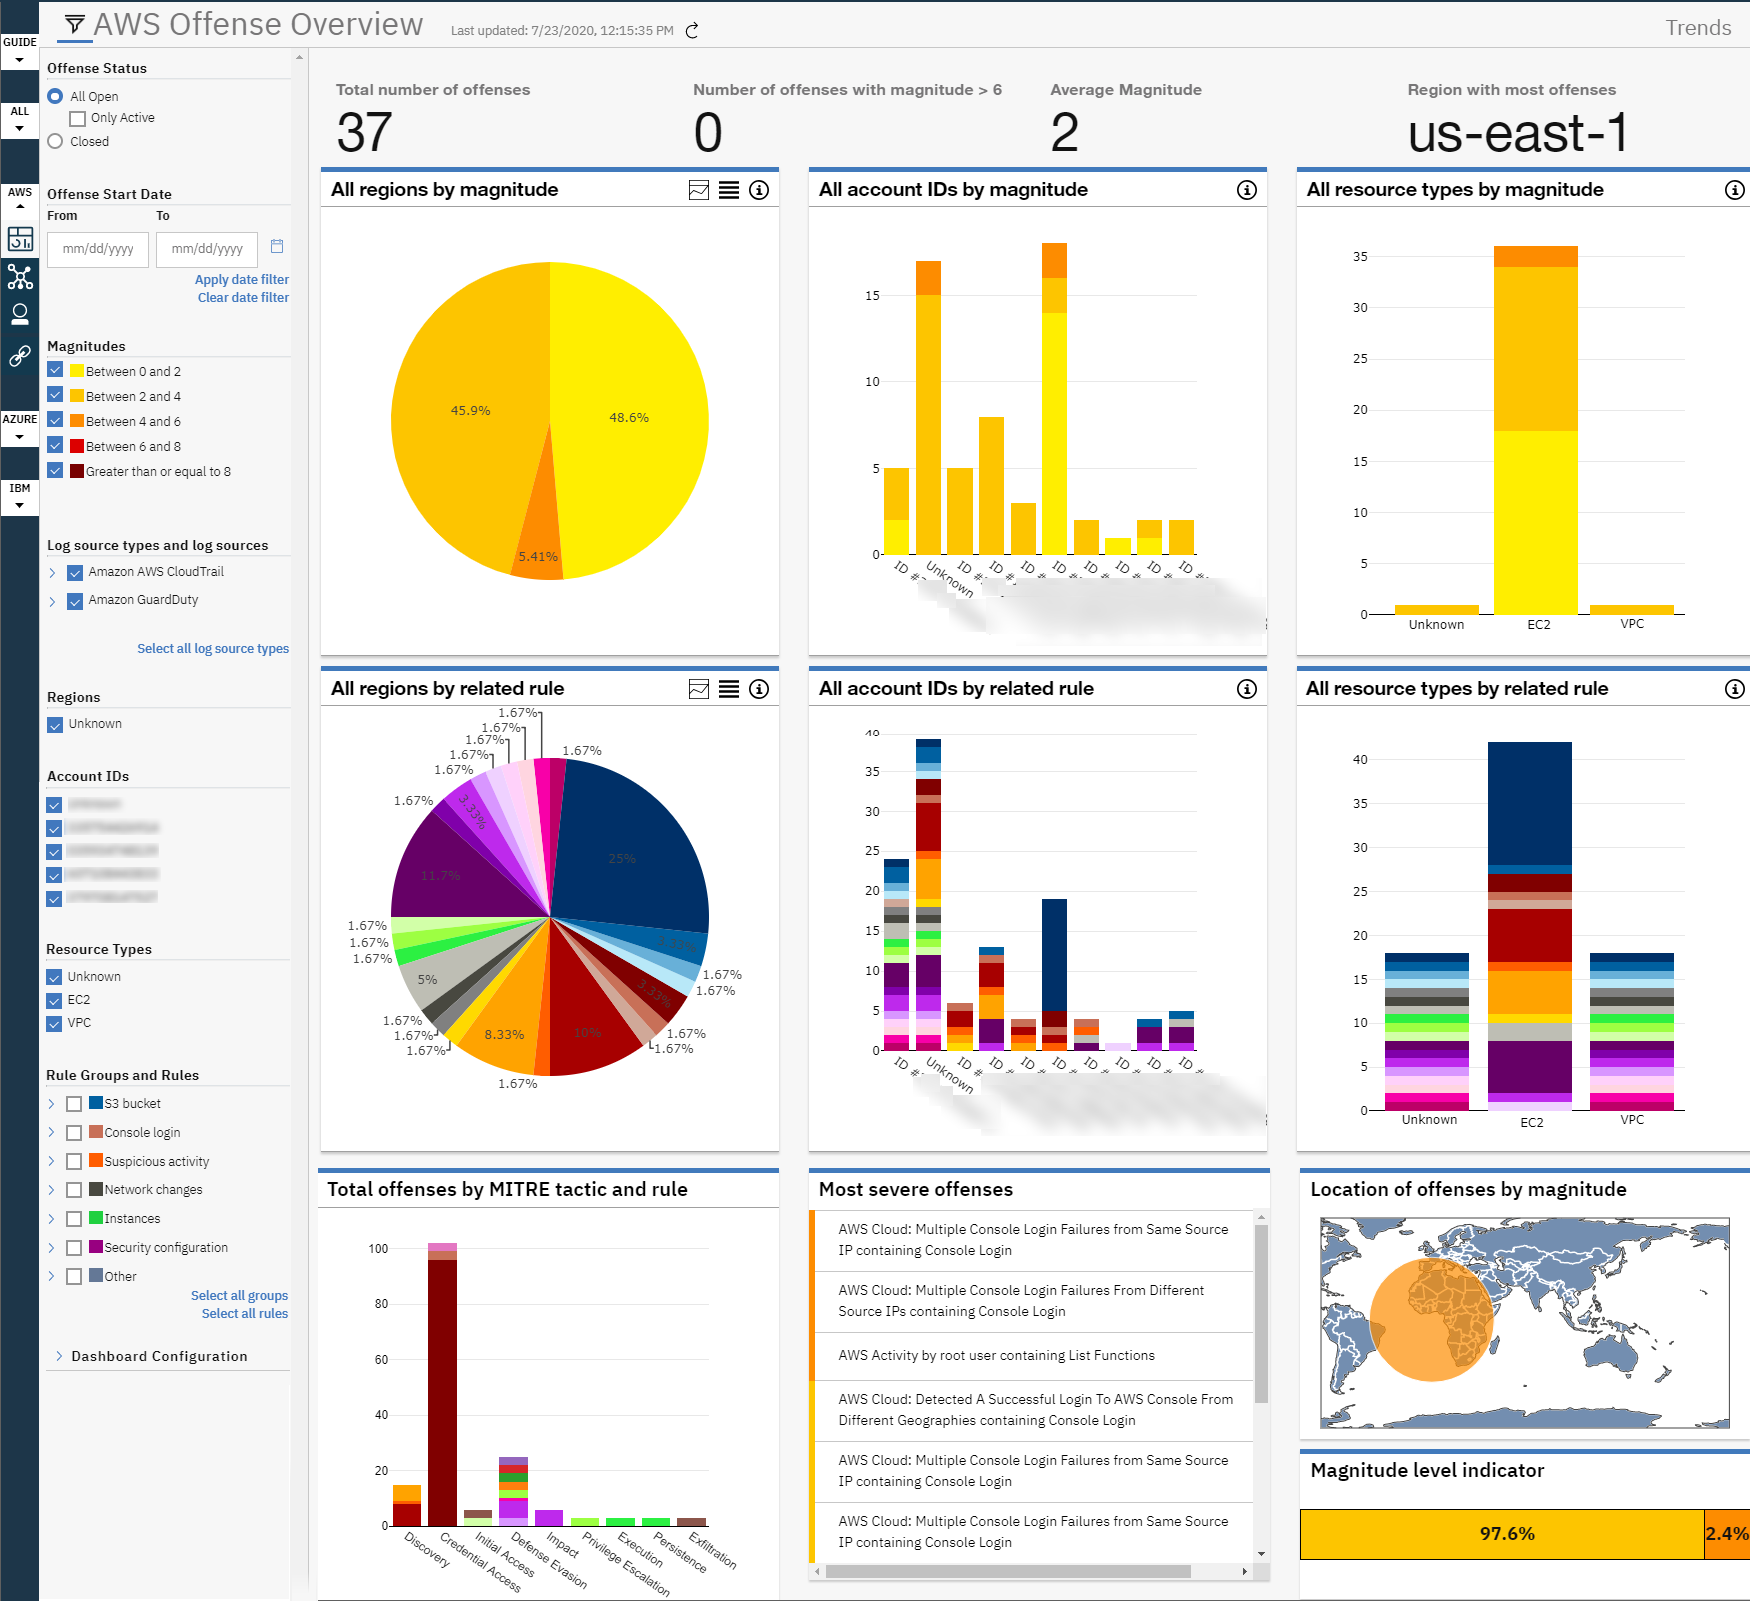Click the Instances green color swatch
The height and width of the screenshot is (1601, 1755).
96,1218
